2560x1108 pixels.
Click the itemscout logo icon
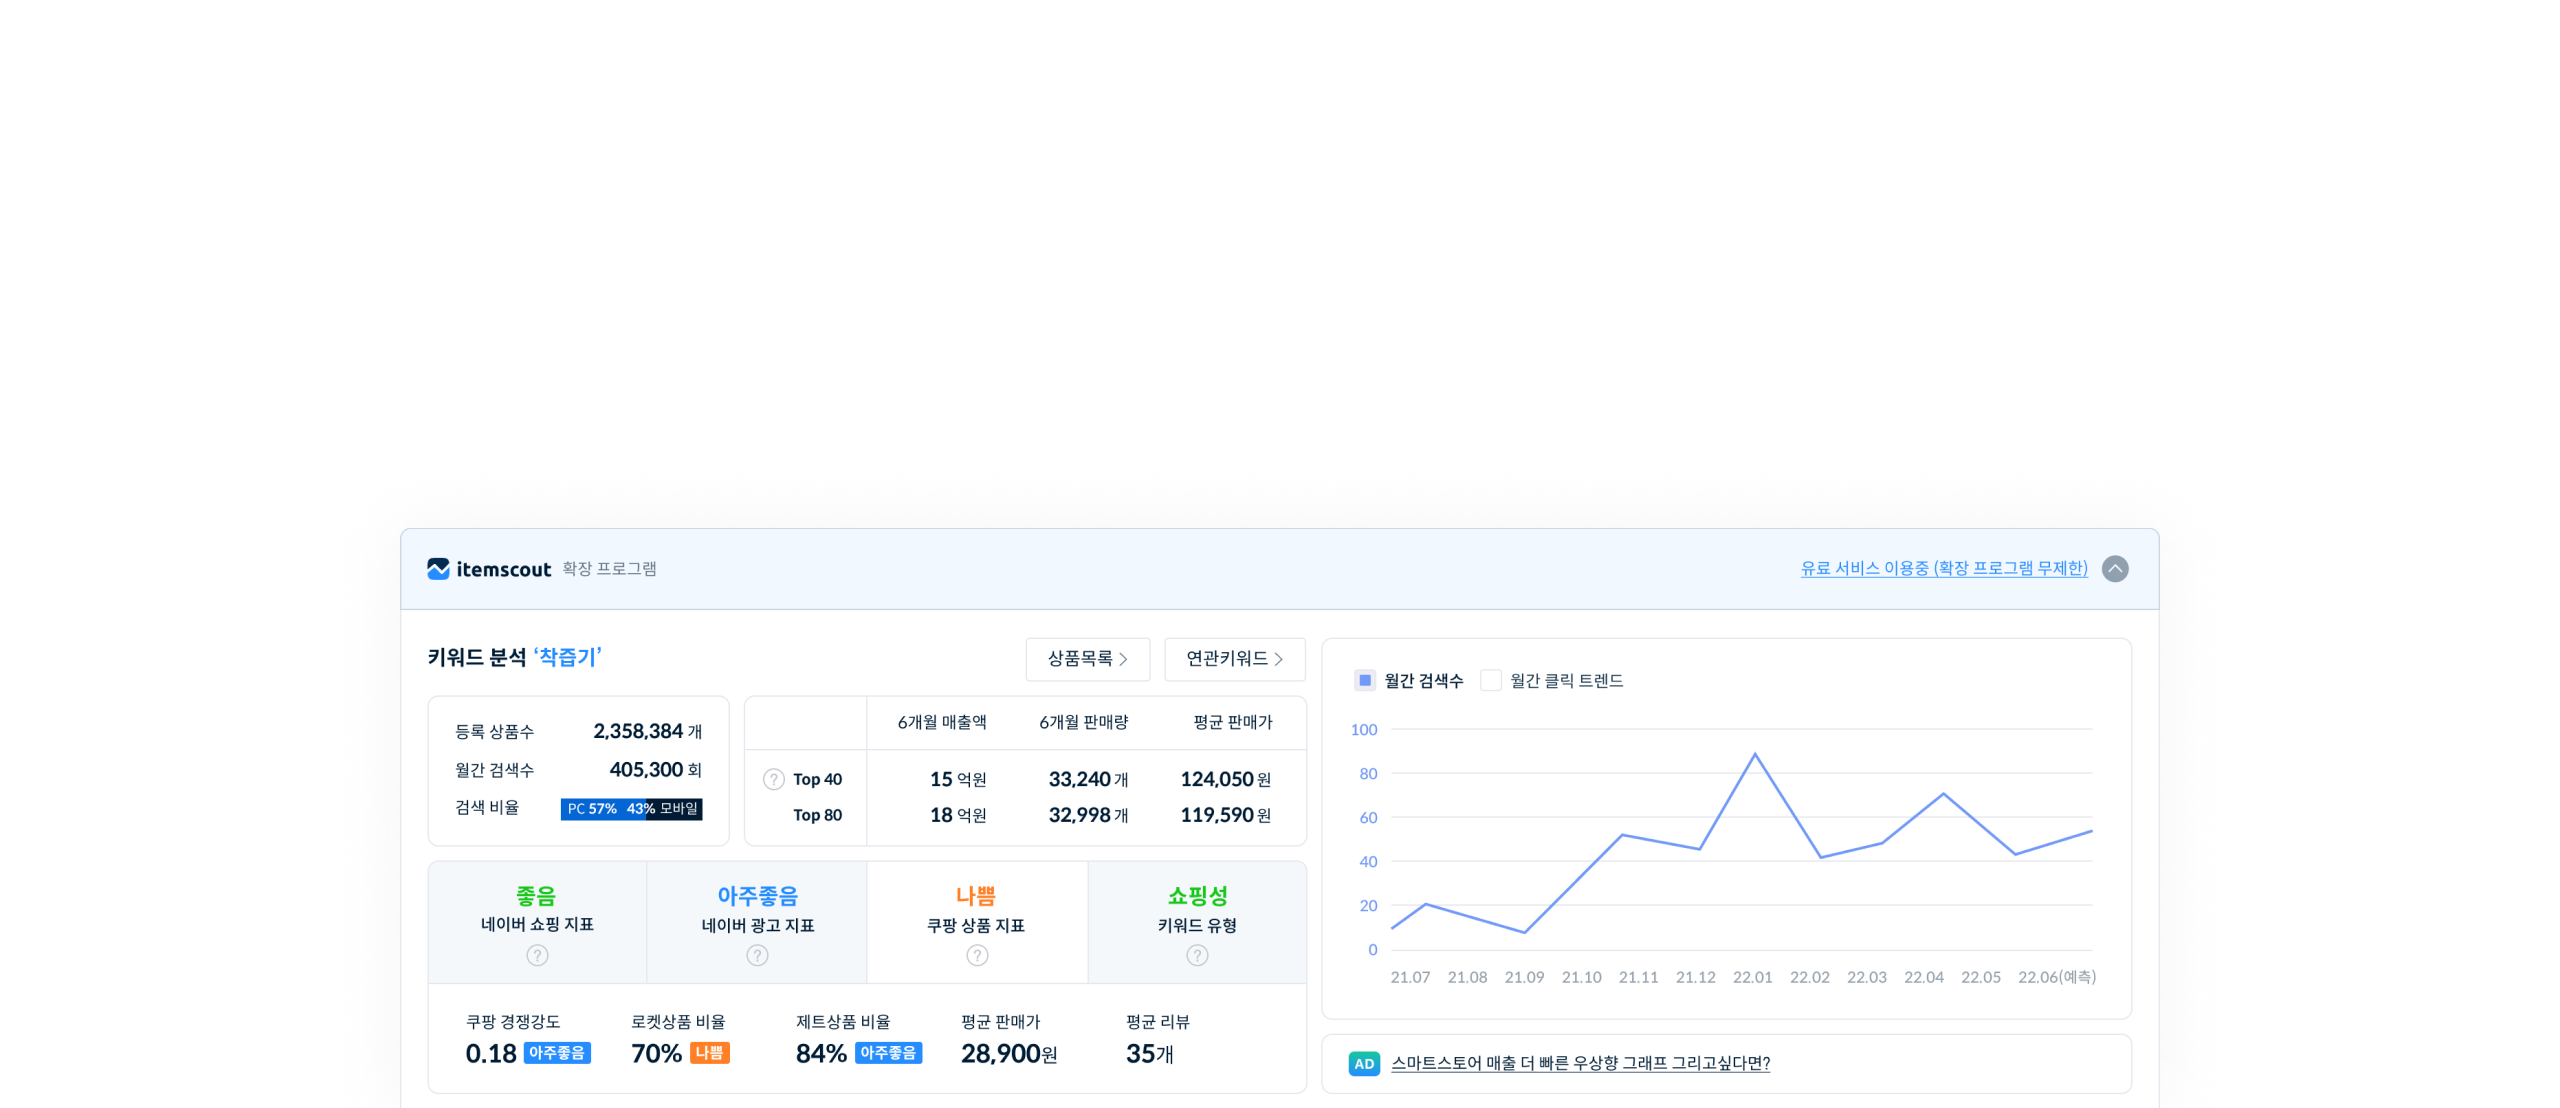coord(438,569)
